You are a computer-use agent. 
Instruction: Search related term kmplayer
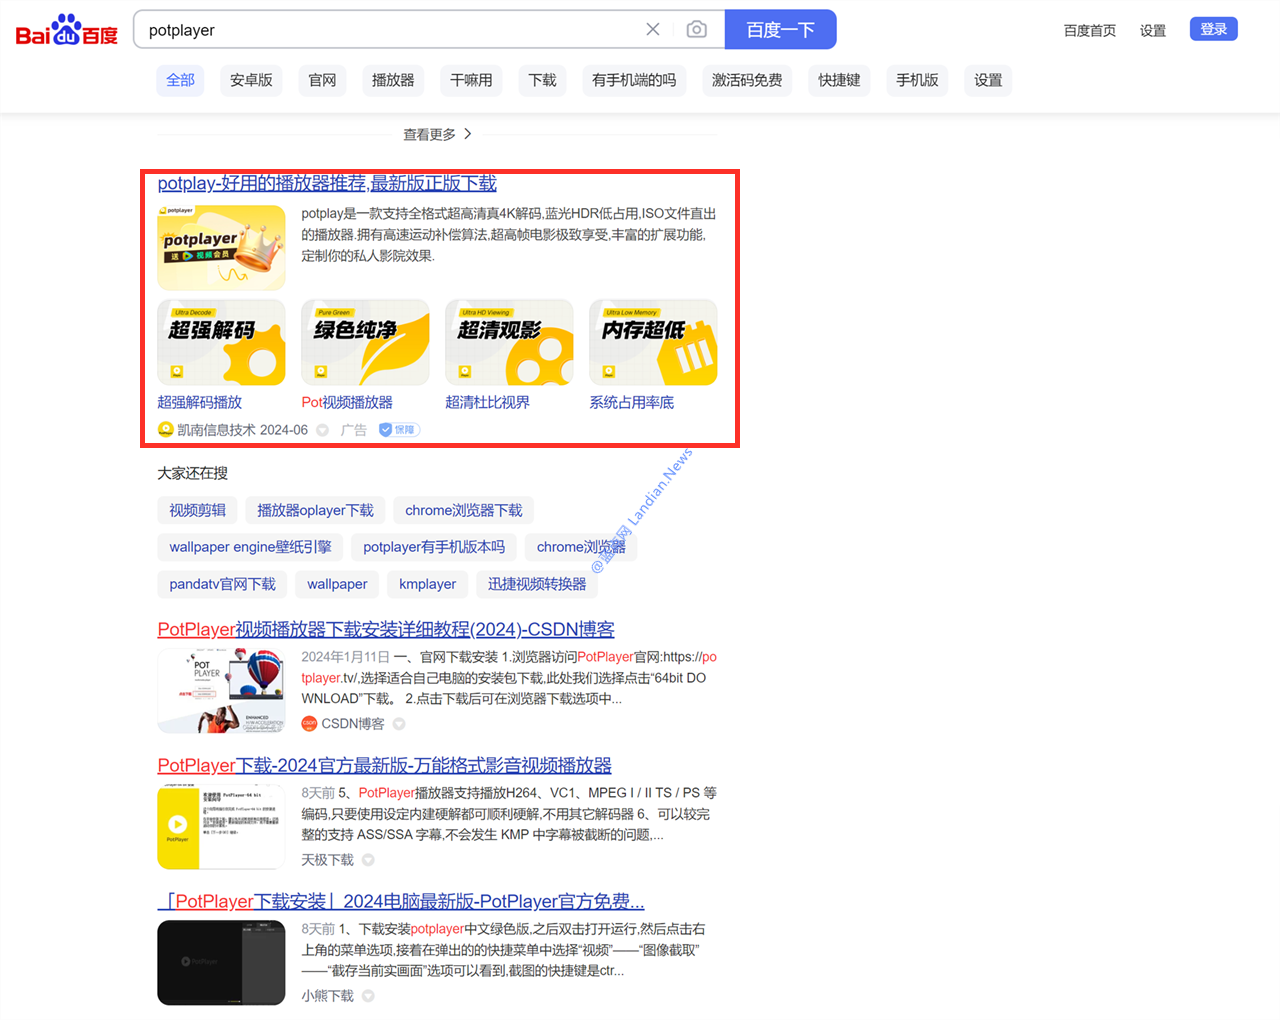[x=427, y=584]
